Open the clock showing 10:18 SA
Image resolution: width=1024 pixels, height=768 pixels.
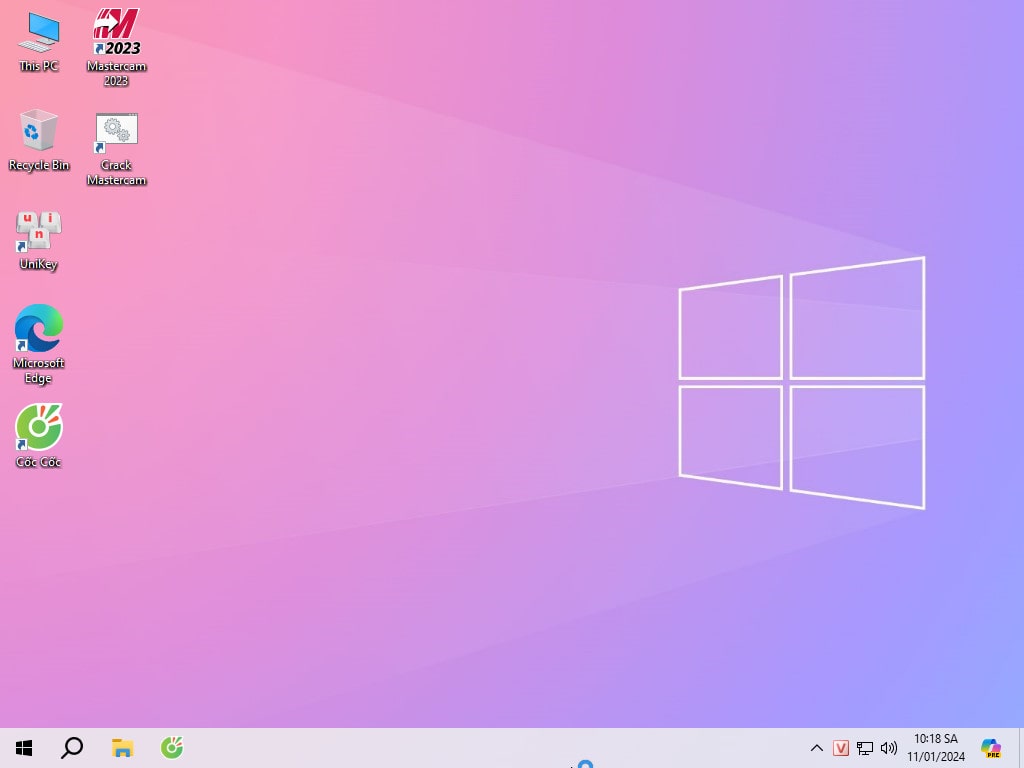935,748
